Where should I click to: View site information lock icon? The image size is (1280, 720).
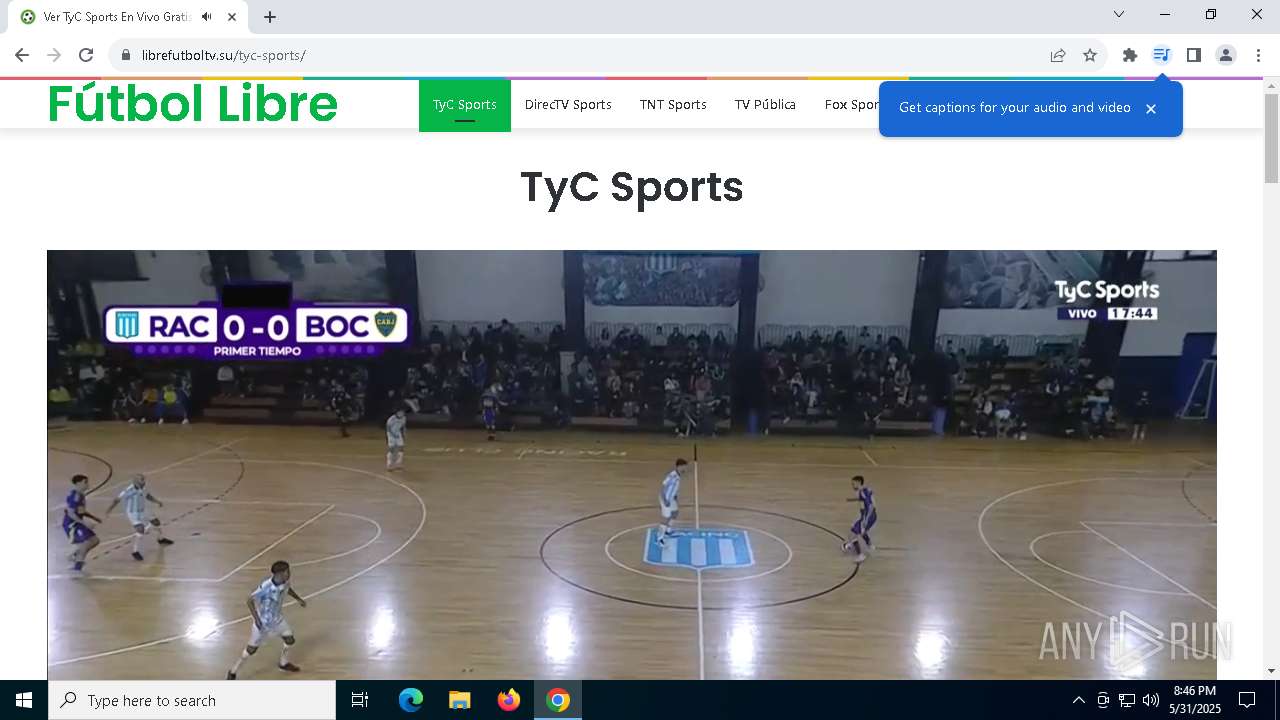pyautogui.click(x=126, y=55)
